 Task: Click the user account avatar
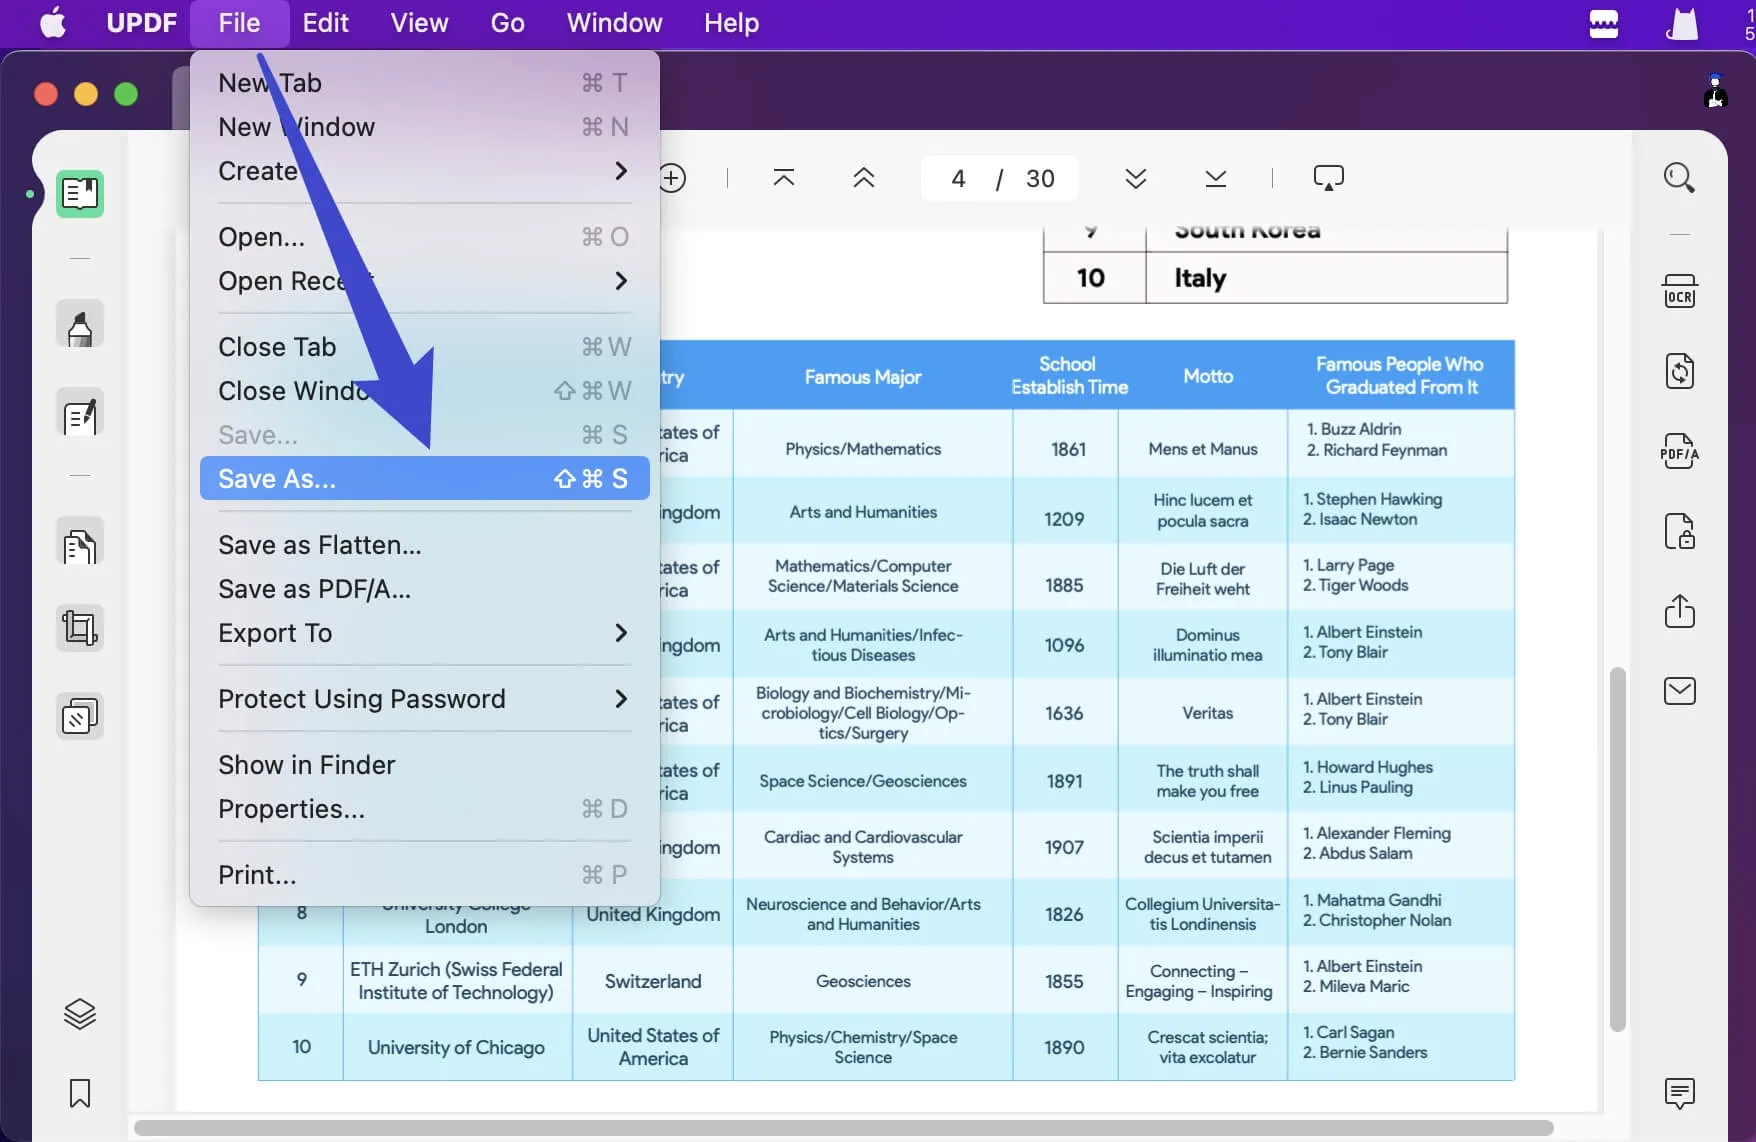pyautogui.click(x=1715, y=92)
